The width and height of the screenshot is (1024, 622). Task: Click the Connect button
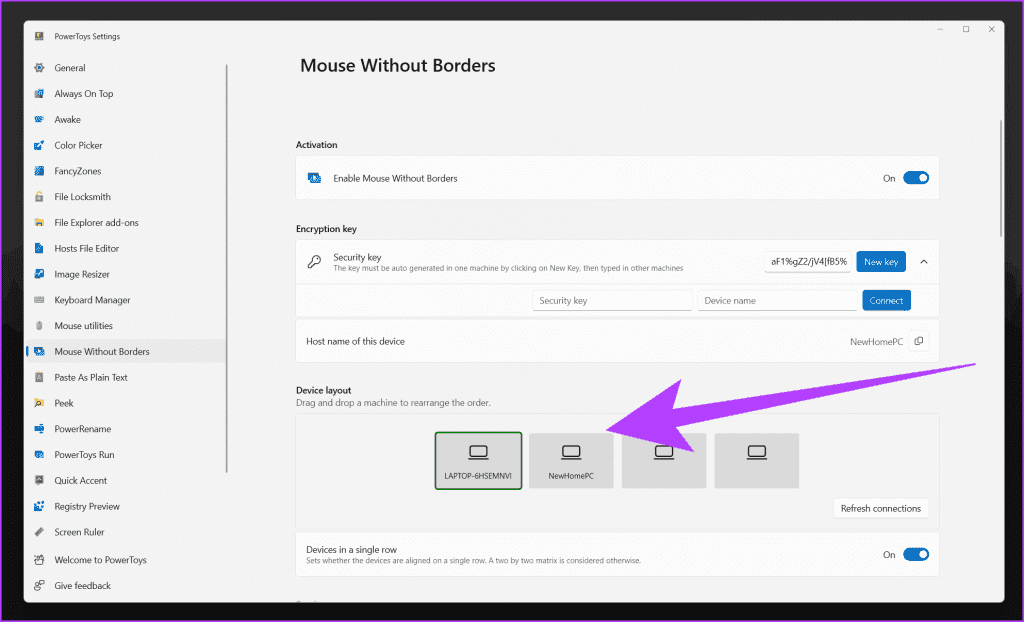pos(886,301)
